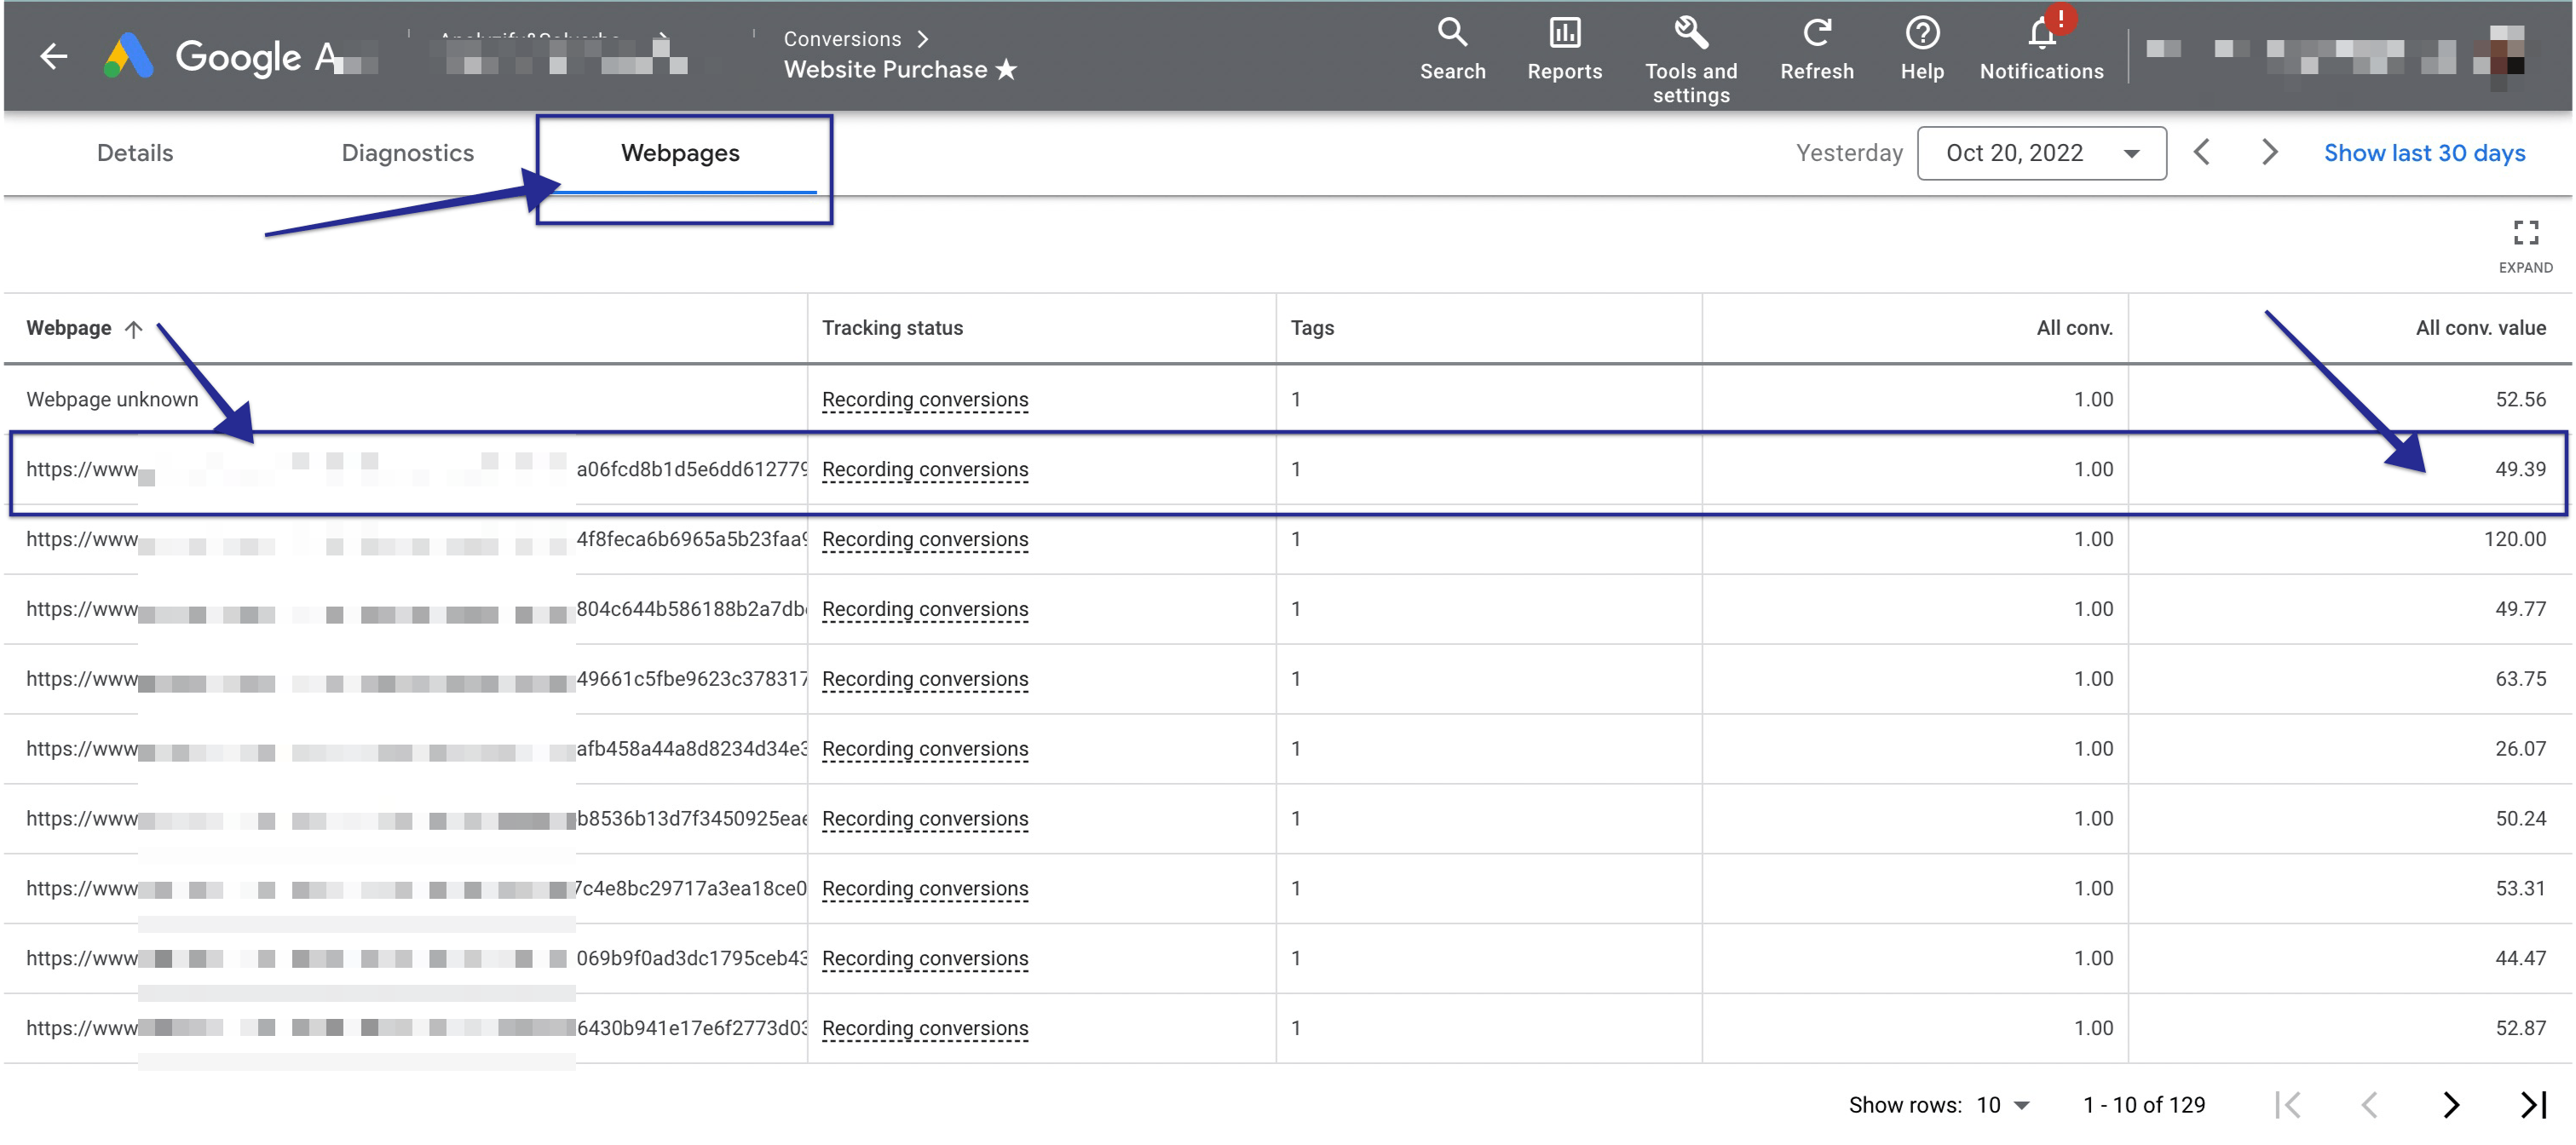Click Recording conversions for b8536b13d7f3 row
This screenshot has height=1145, width=2576.
(924, 819)
